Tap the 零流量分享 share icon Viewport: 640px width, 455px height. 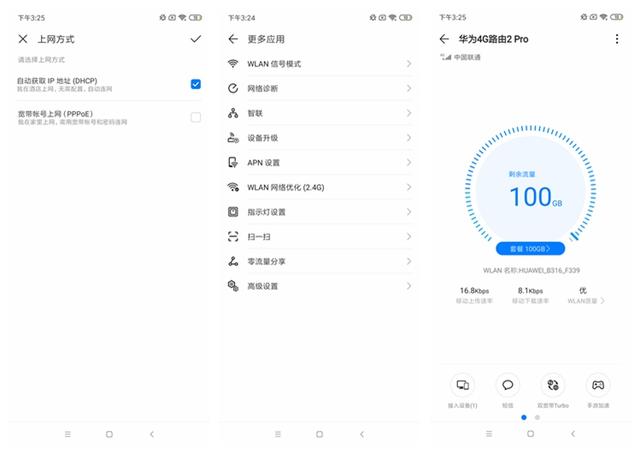pyautogui.click(x=233, y=261)
